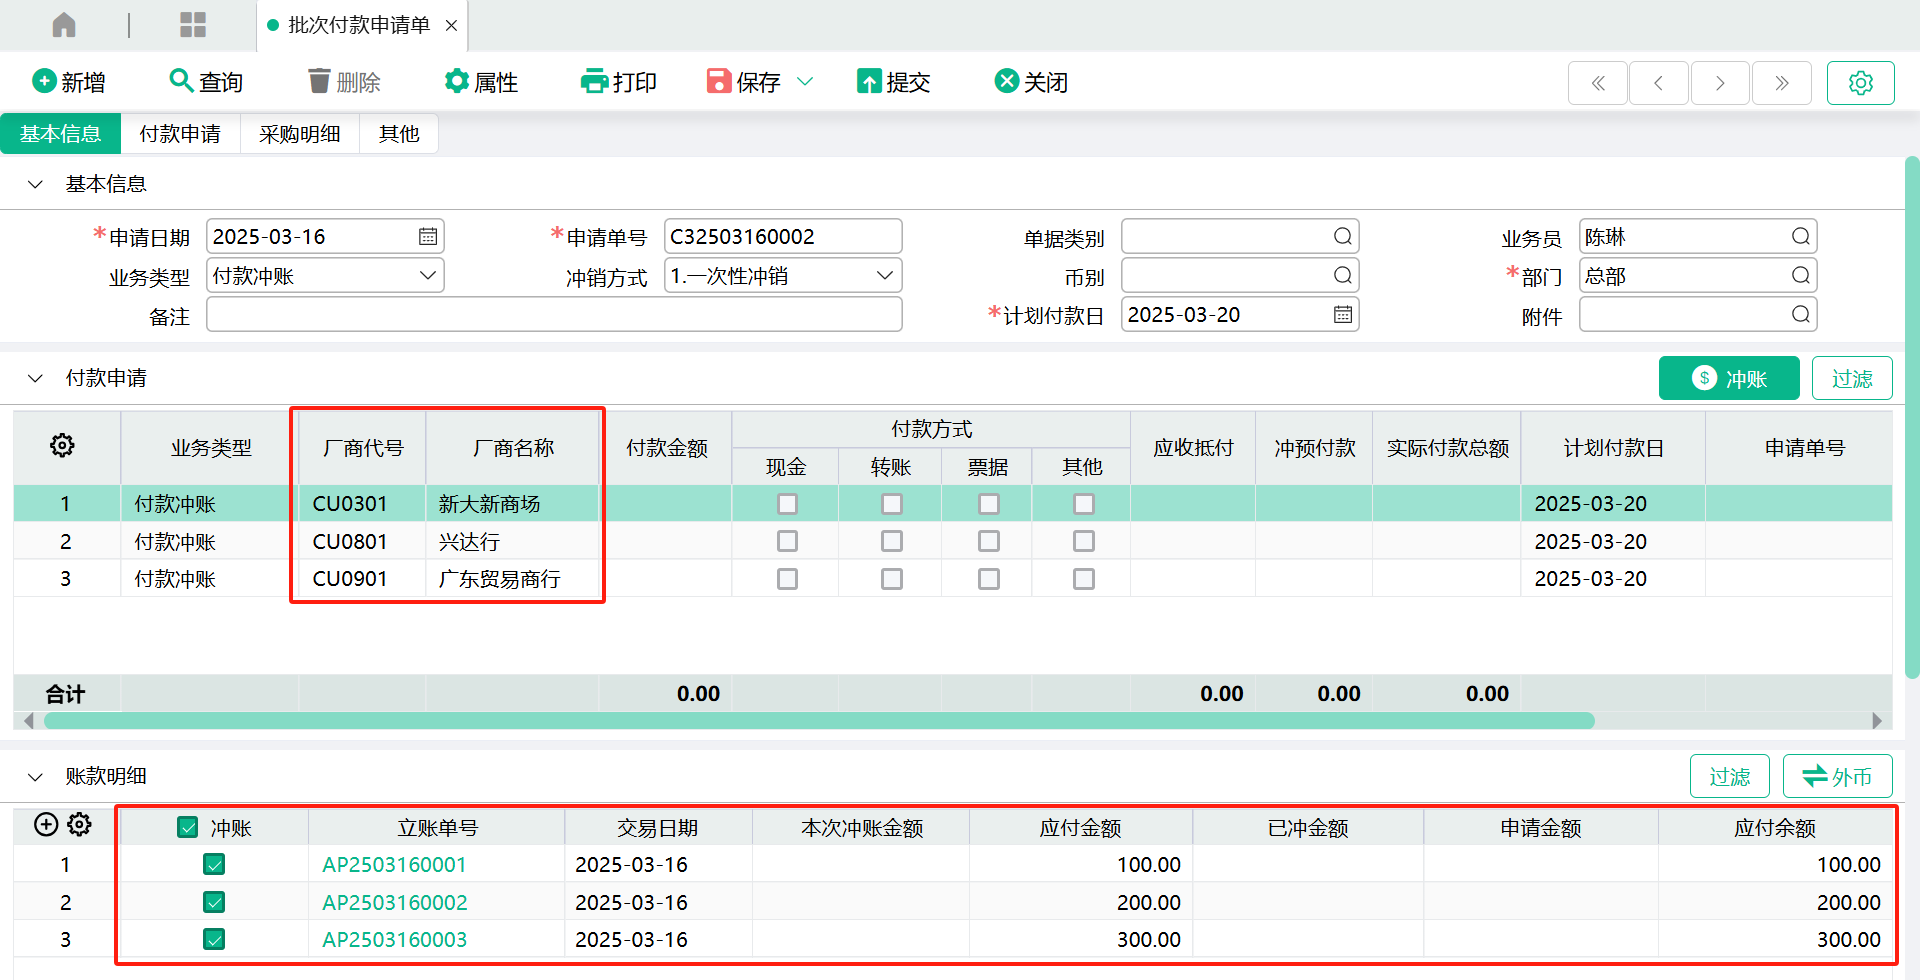Click the horizontal scrollbar under 付款申请 table

[820, 721]
